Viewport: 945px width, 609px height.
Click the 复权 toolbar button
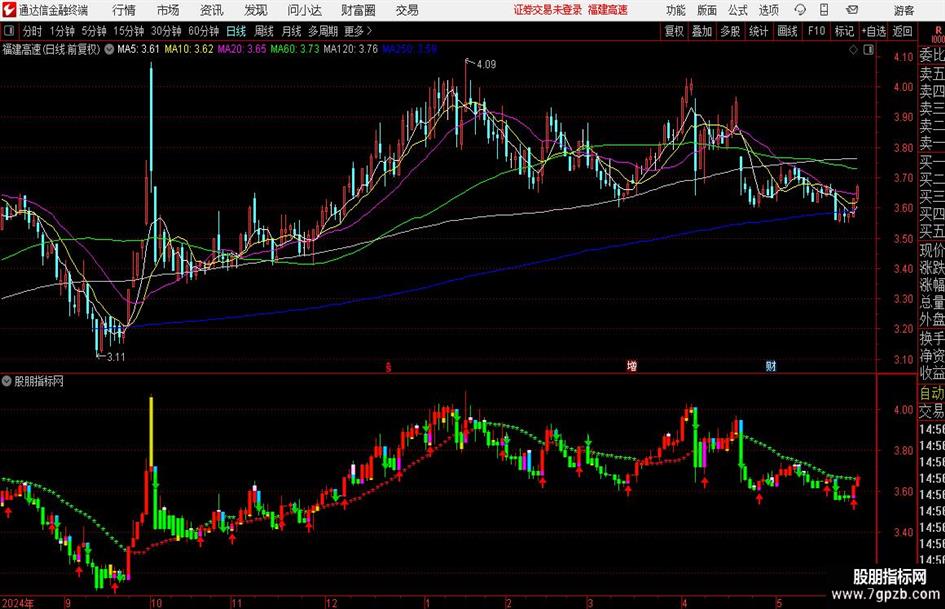674,31
